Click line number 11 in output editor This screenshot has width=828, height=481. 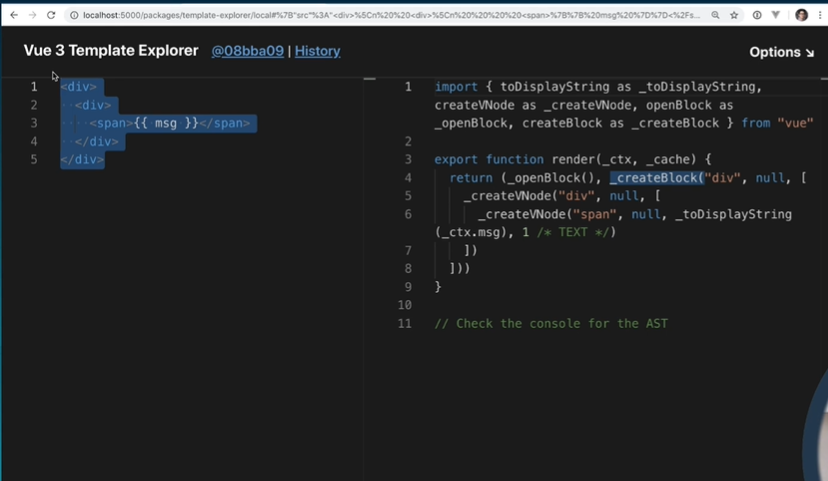404,324
